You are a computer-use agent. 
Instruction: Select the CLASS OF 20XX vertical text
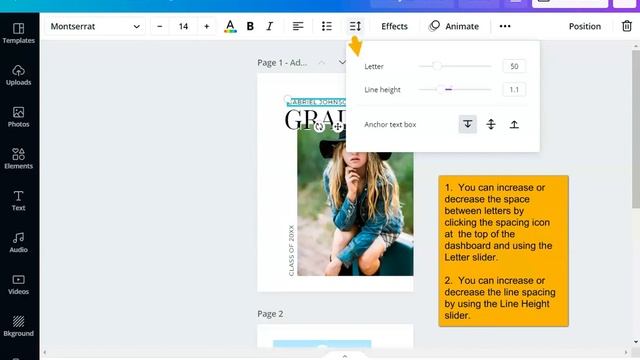click(291, 250)
